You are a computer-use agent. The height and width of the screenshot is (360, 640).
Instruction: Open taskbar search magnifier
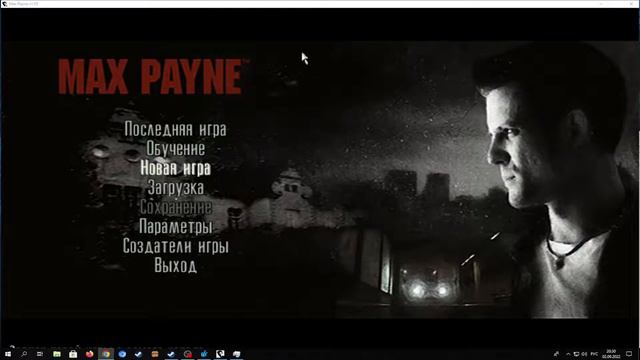click(24, 354)
